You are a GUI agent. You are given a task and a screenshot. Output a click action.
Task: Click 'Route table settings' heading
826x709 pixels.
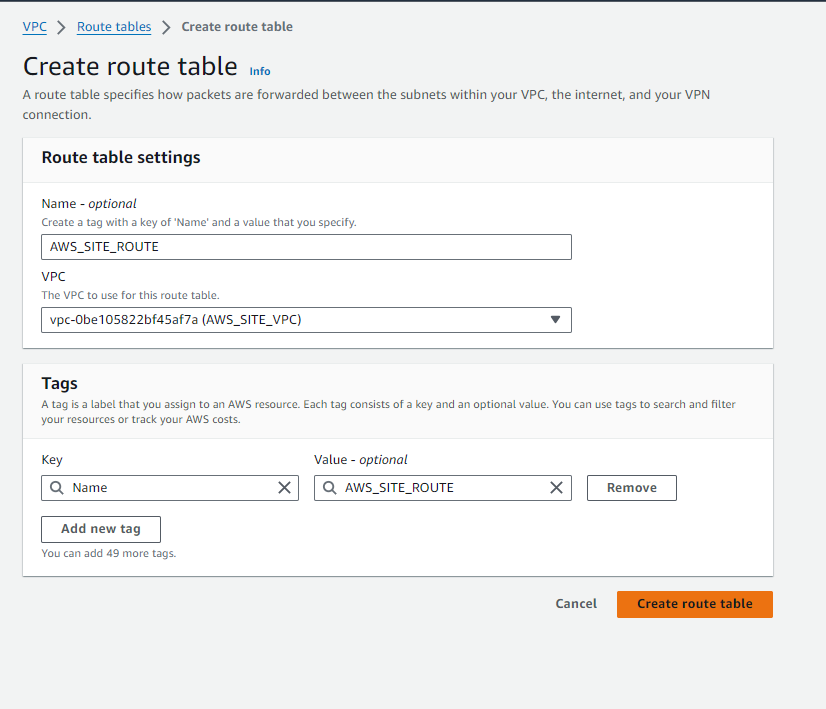click(121, 157)
